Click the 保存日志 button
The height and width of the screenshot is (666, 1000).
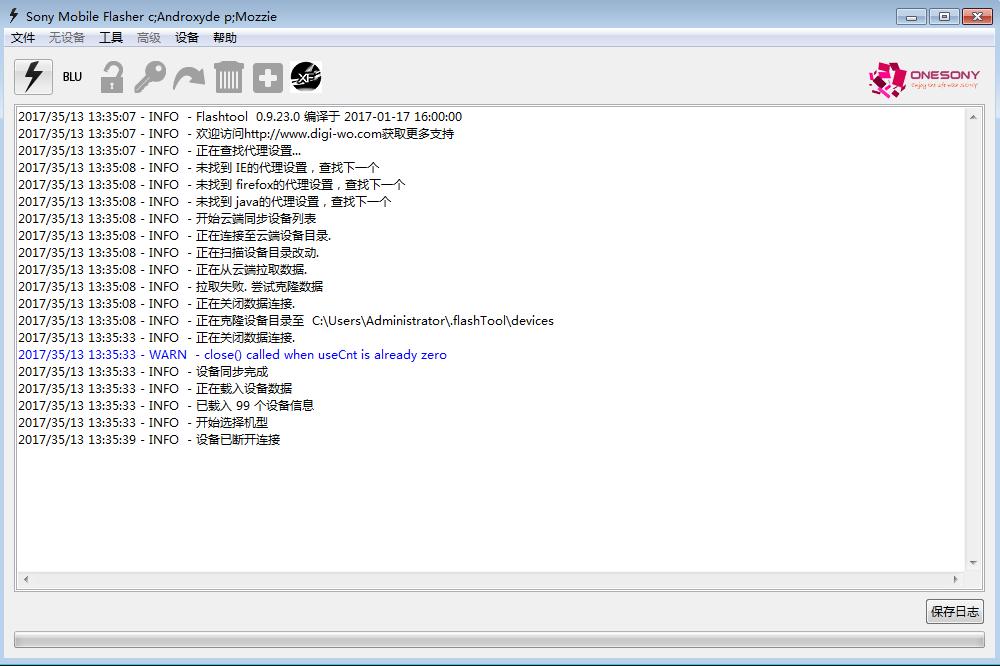pos(955,611)
